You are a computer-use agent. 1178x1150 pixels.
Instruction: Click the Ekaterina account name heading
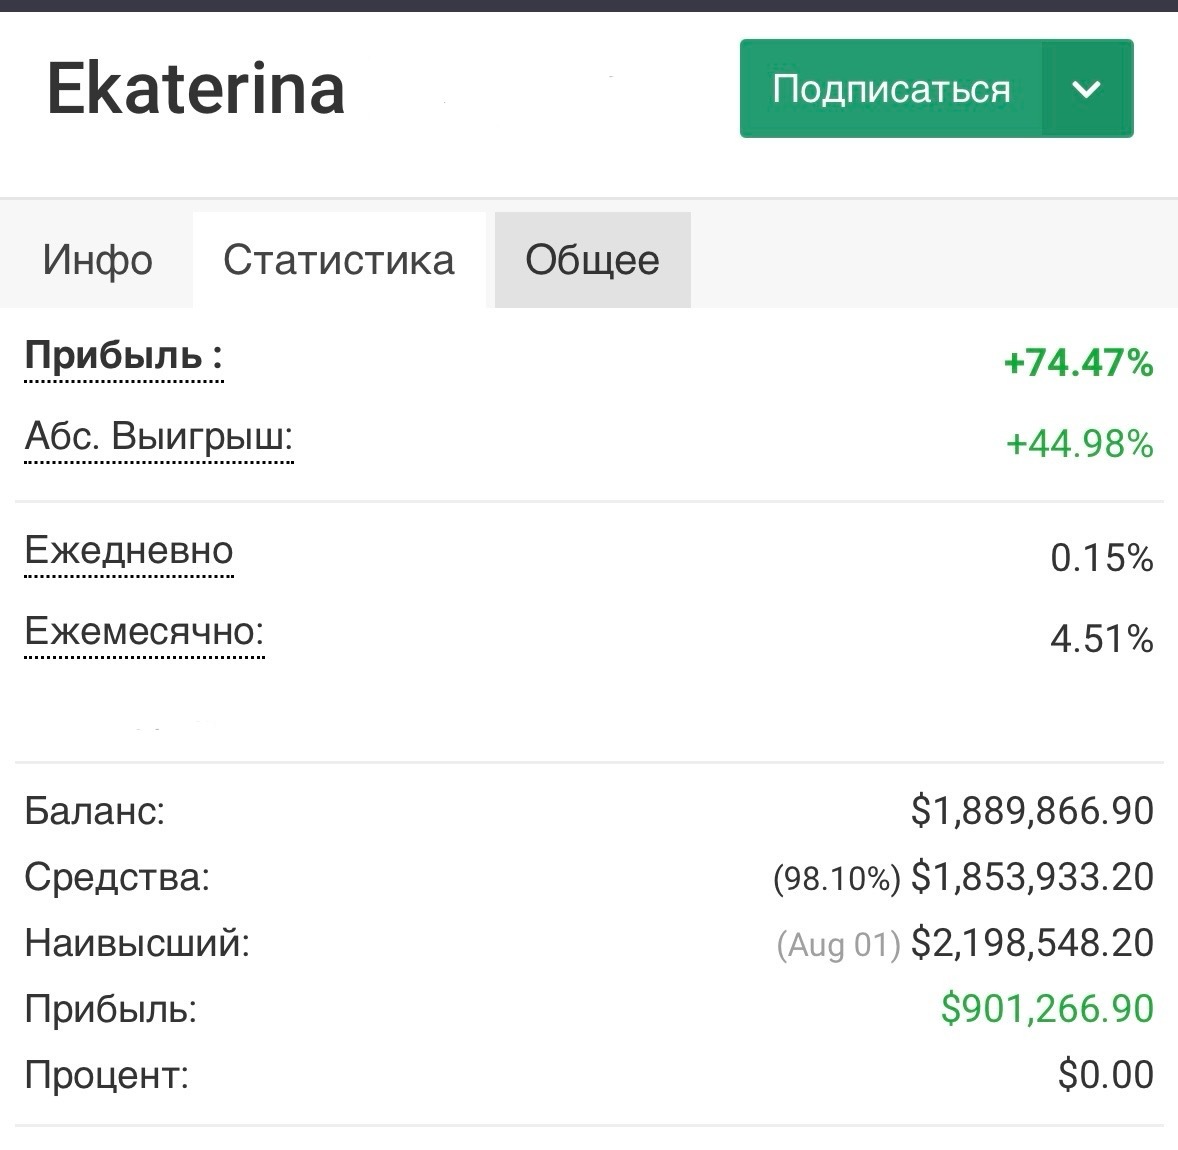196,89
